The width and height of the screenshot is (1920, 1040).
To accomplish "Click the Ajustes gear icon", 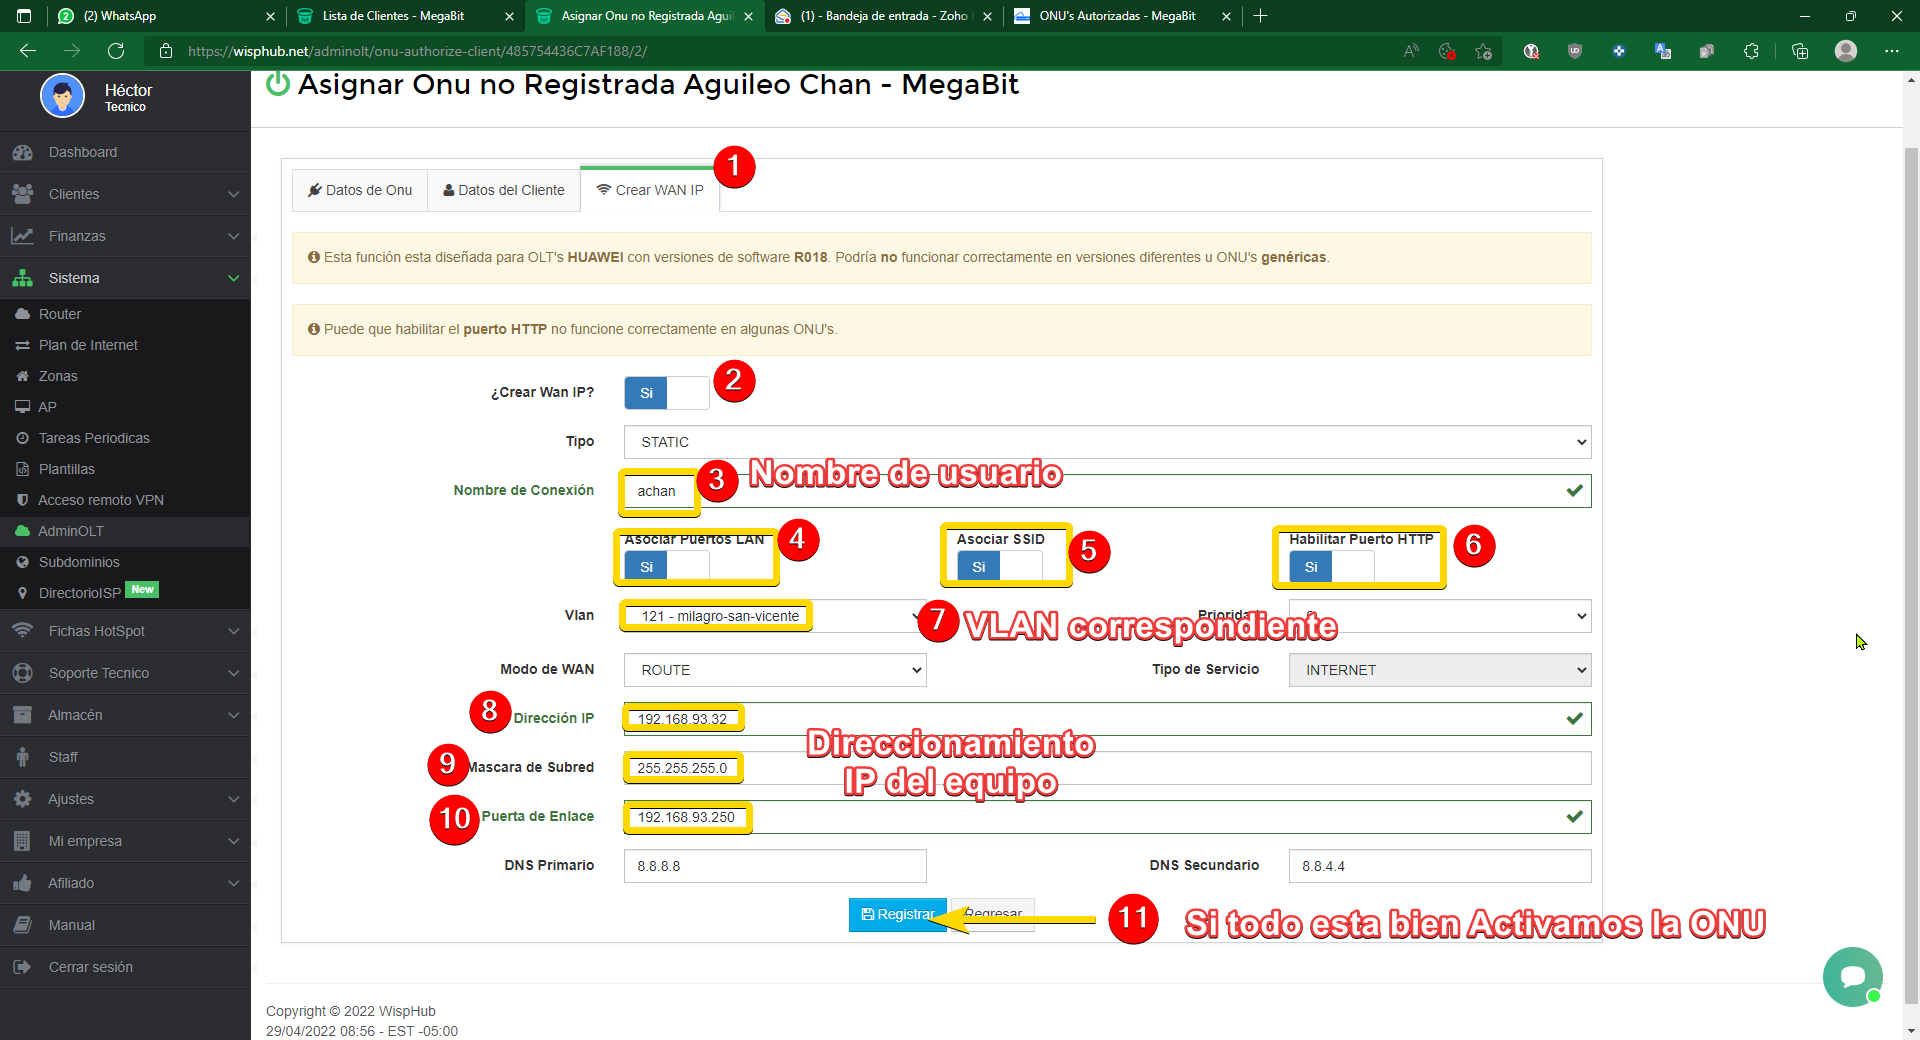I will point(22,799).
